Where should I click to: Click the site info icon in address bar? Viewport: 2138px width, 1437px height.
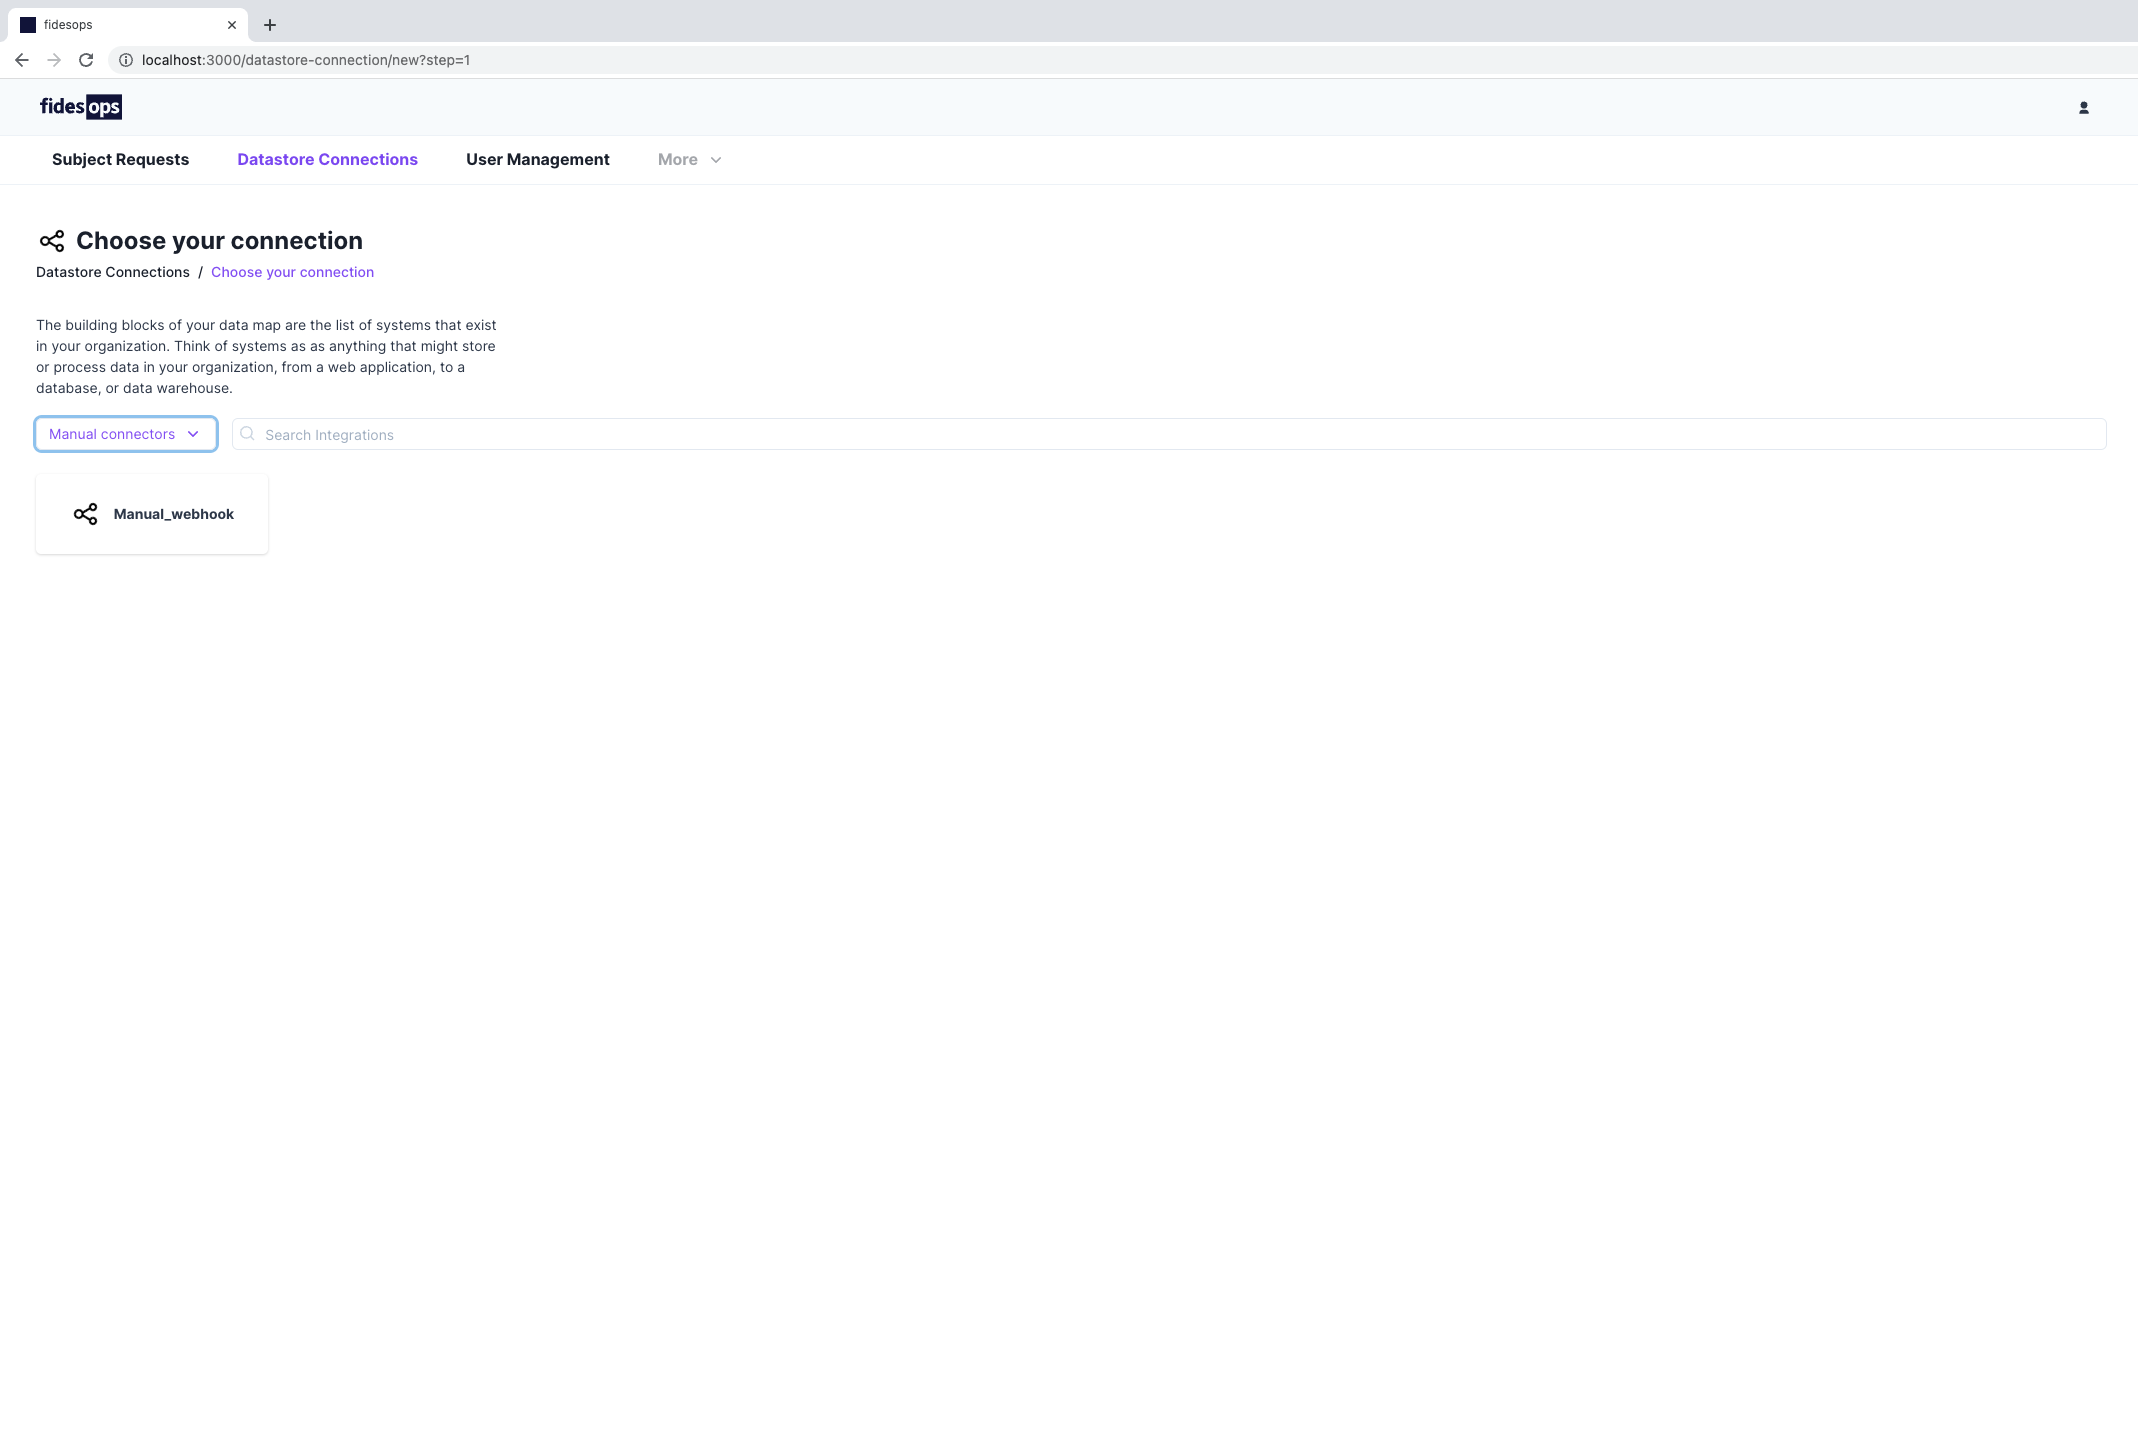[x=126, y=60]
